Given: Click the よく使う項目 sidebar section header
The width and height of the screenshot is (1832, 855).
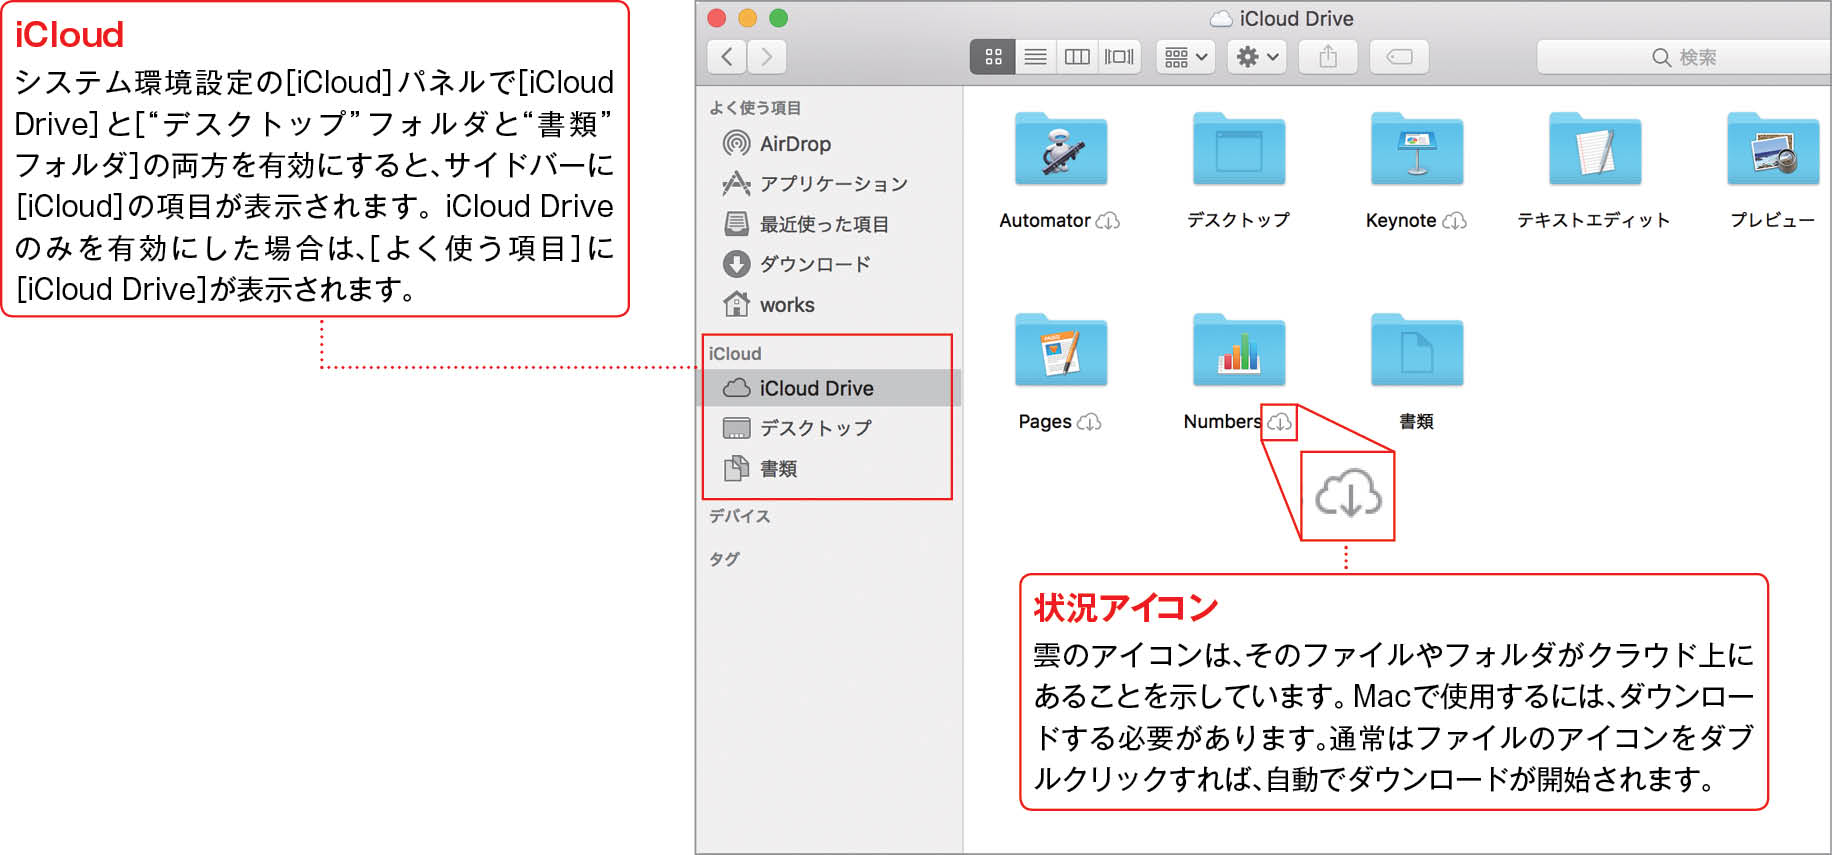Looking at the screenshot, I should pyautogui.click(x=755, y=108).
